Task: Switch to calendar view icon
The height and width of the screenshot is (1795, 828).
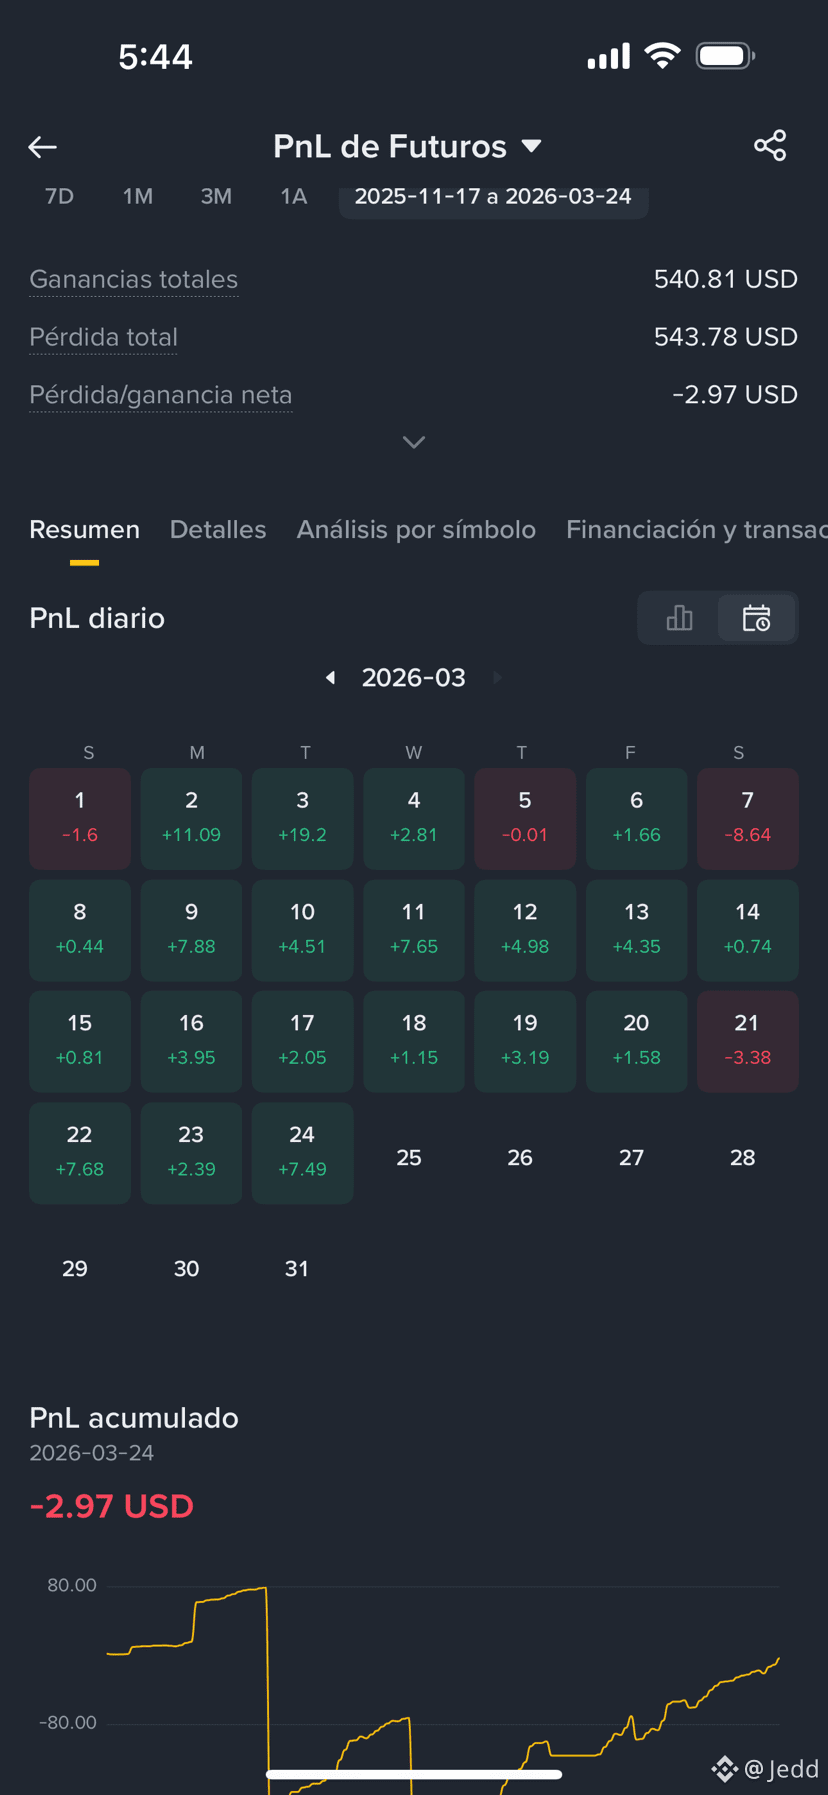Action: click(x=757, y=618)
